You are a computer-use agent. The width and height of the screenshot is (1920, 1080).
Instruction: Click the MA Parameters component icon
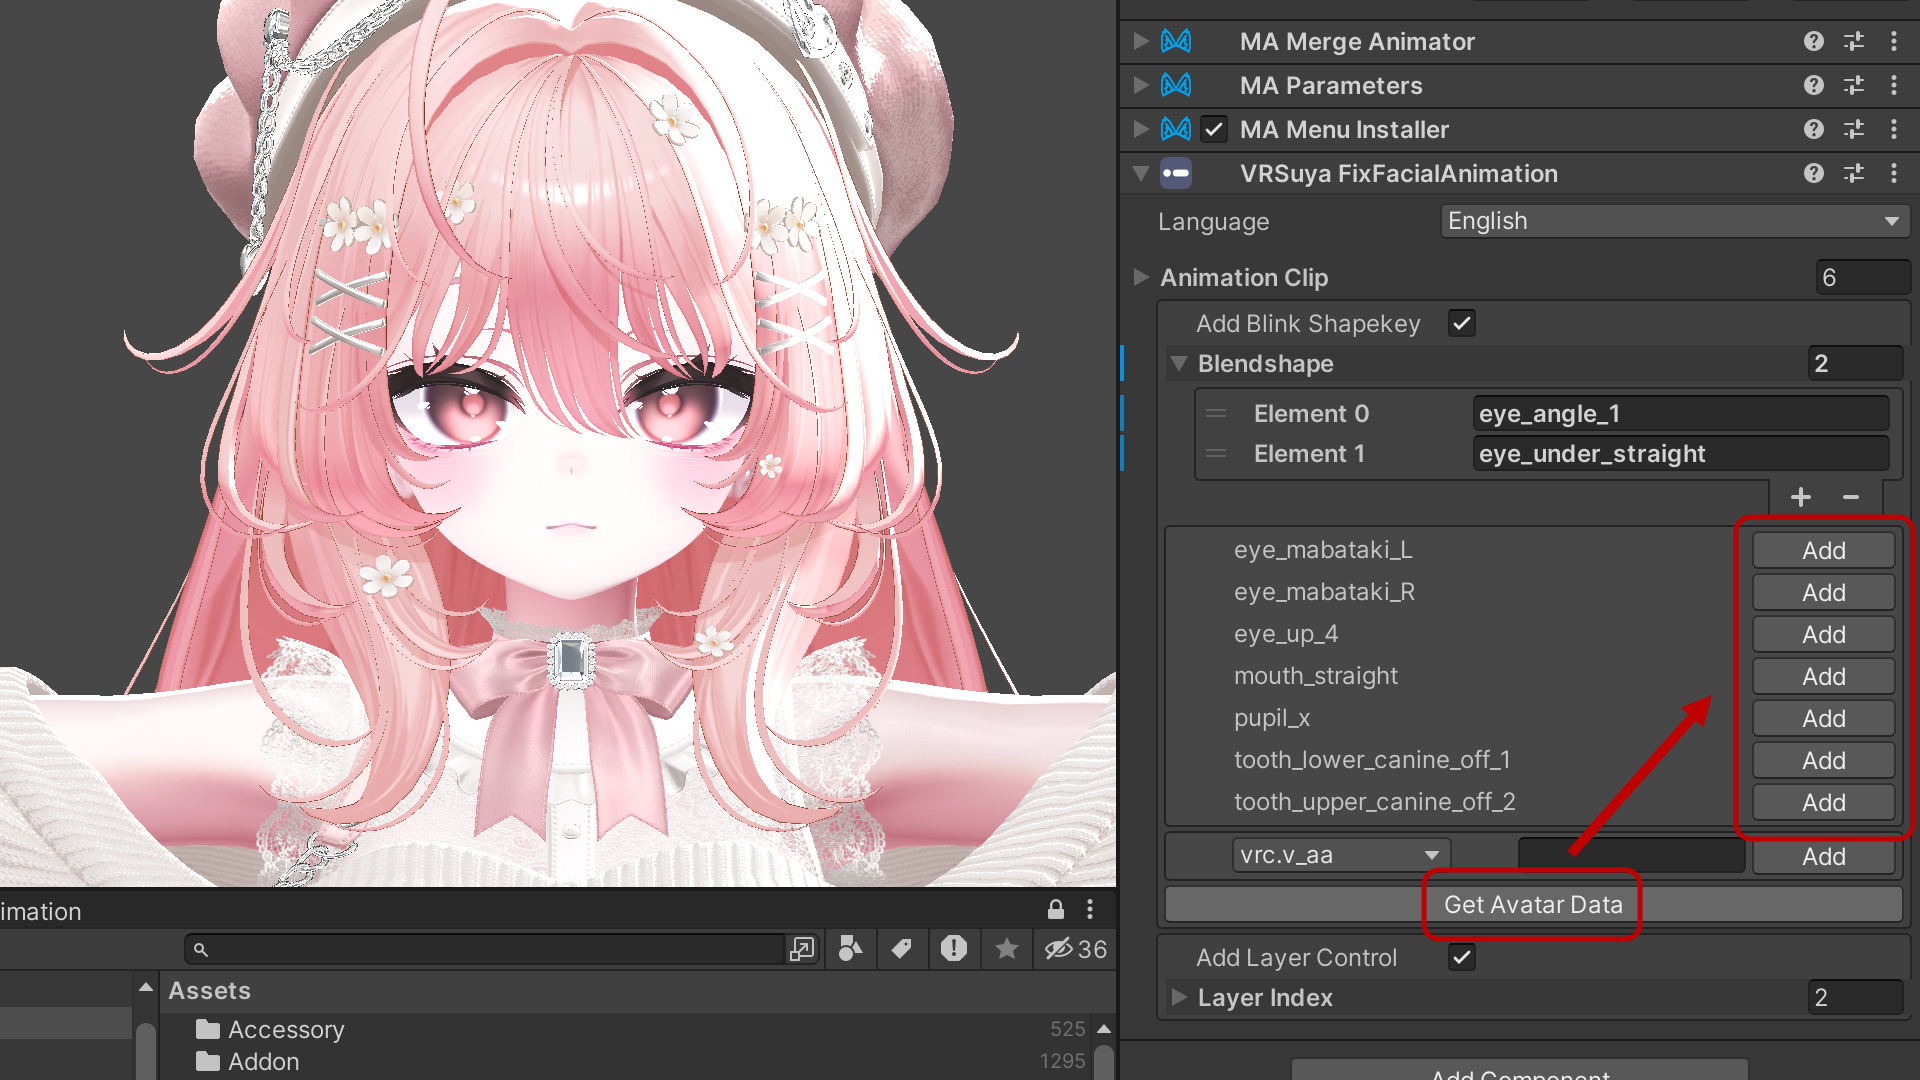pos(1176,85)
